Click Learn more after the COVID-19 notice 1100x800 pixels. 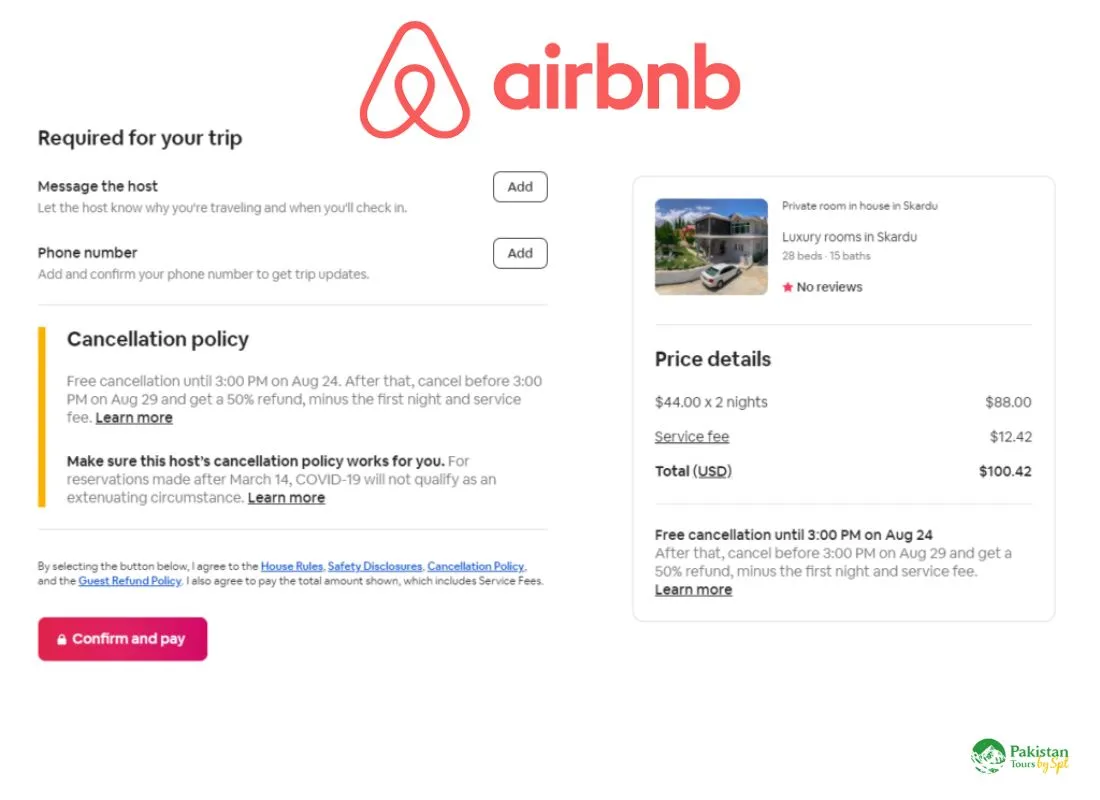(286, 497)
